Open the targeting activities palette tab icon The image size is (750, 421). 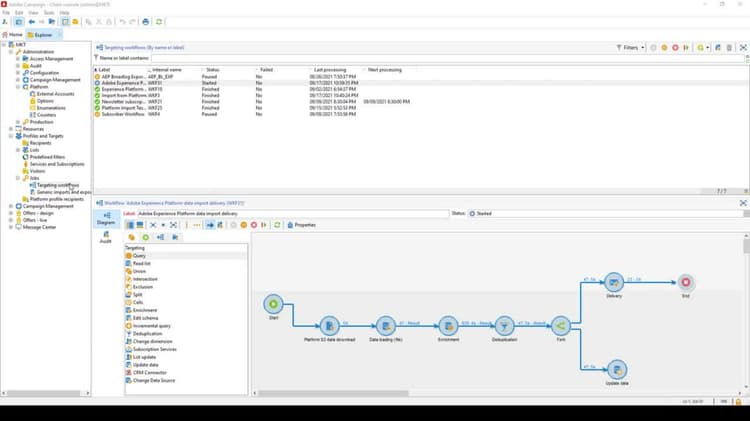tap(132, 237)
